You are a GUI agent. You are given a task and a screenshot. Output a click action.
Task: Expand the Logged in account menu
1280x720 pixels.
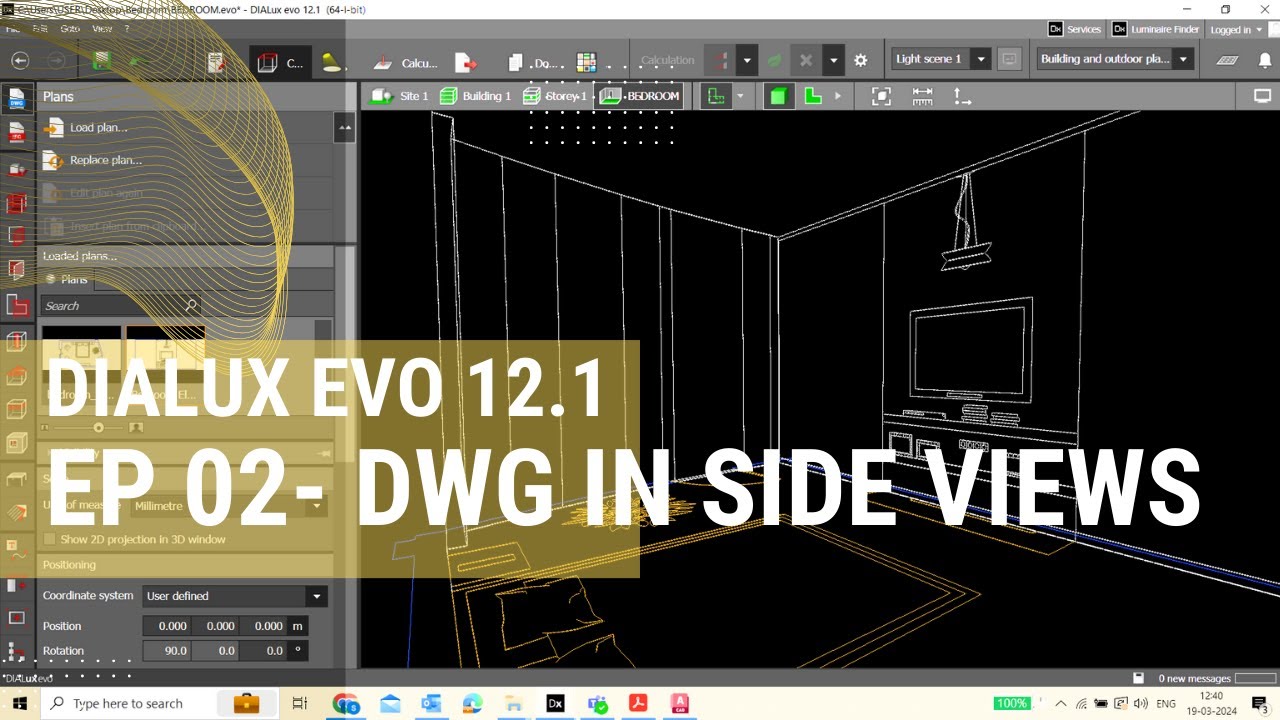(x=1236, y=30)
